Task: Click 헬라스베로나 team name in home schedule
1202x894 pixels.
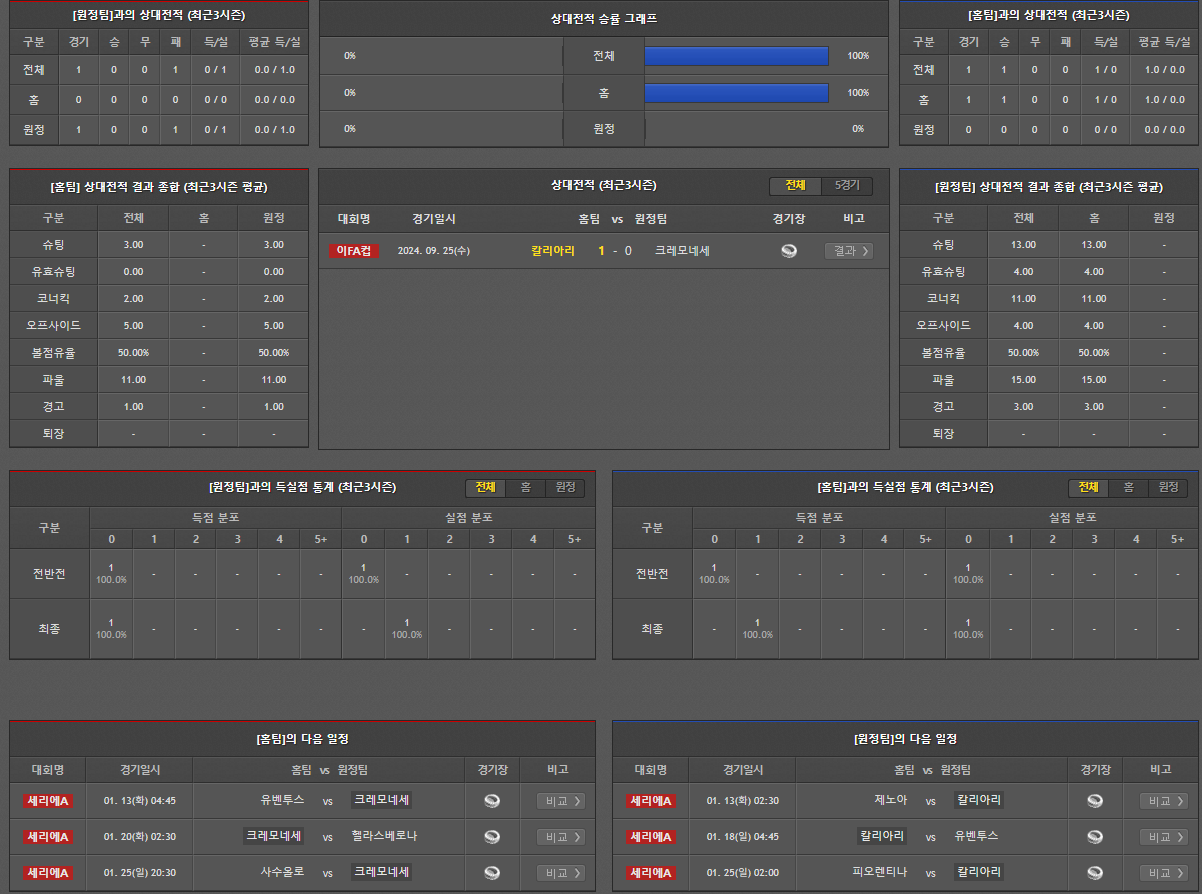Action: [384, 836]
